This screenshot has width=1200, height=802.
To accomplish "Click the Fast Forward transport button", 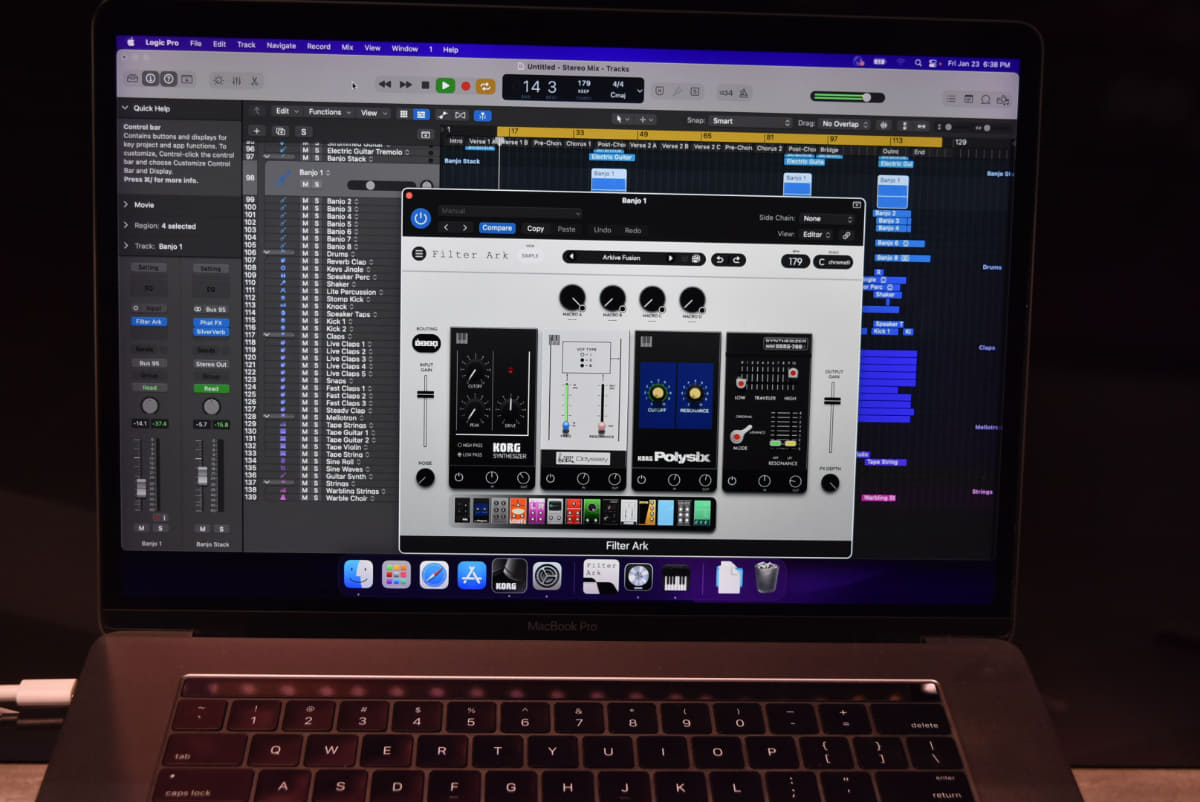I will (406, 85).
